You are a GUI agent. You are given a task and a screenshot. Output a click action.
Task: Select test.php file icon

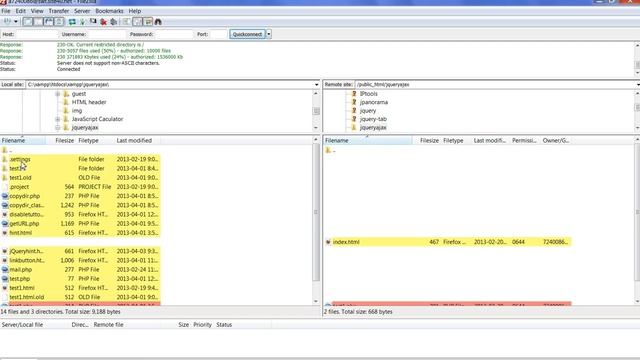[4, 279]
